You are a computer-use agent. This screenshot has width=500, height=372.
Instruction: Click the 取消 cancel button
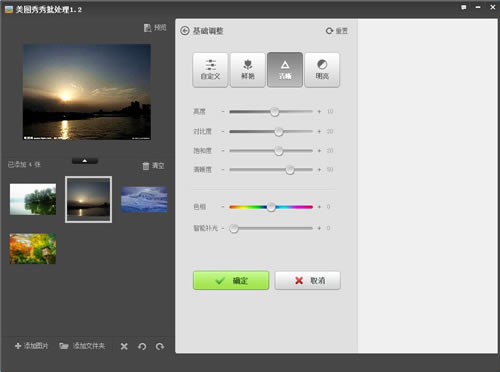308,280
